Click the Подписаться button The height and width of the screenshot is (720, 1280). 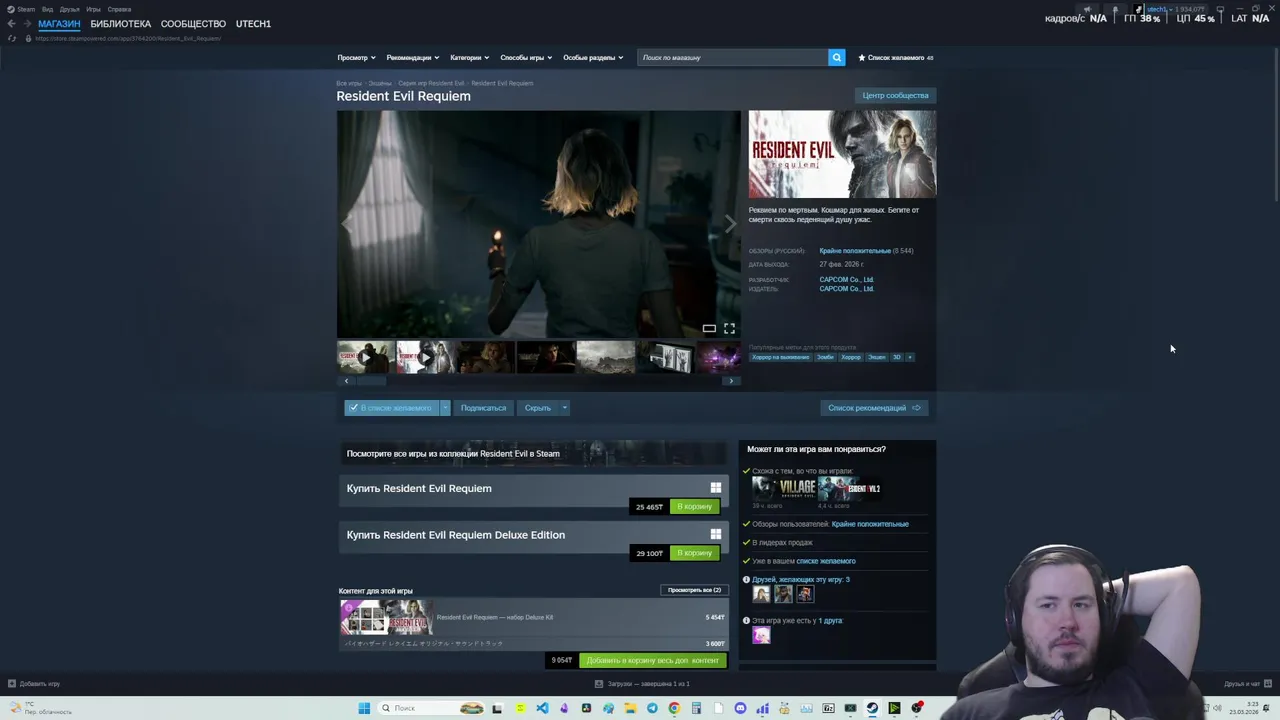[x=483, y=408]
